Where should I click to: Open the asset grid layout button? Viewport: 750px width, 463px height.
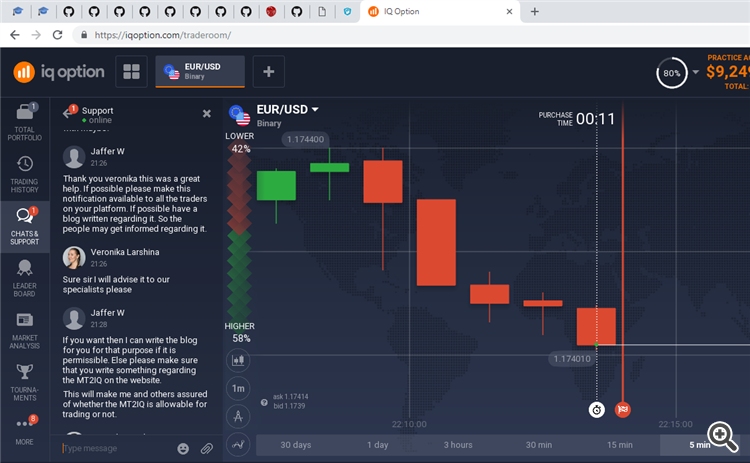[x=132, y=72]
